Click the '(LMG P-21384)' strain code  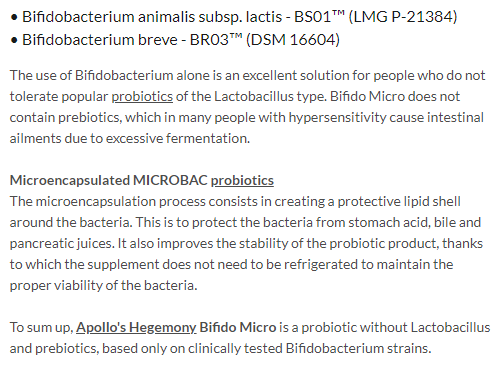tap(403, 17)
